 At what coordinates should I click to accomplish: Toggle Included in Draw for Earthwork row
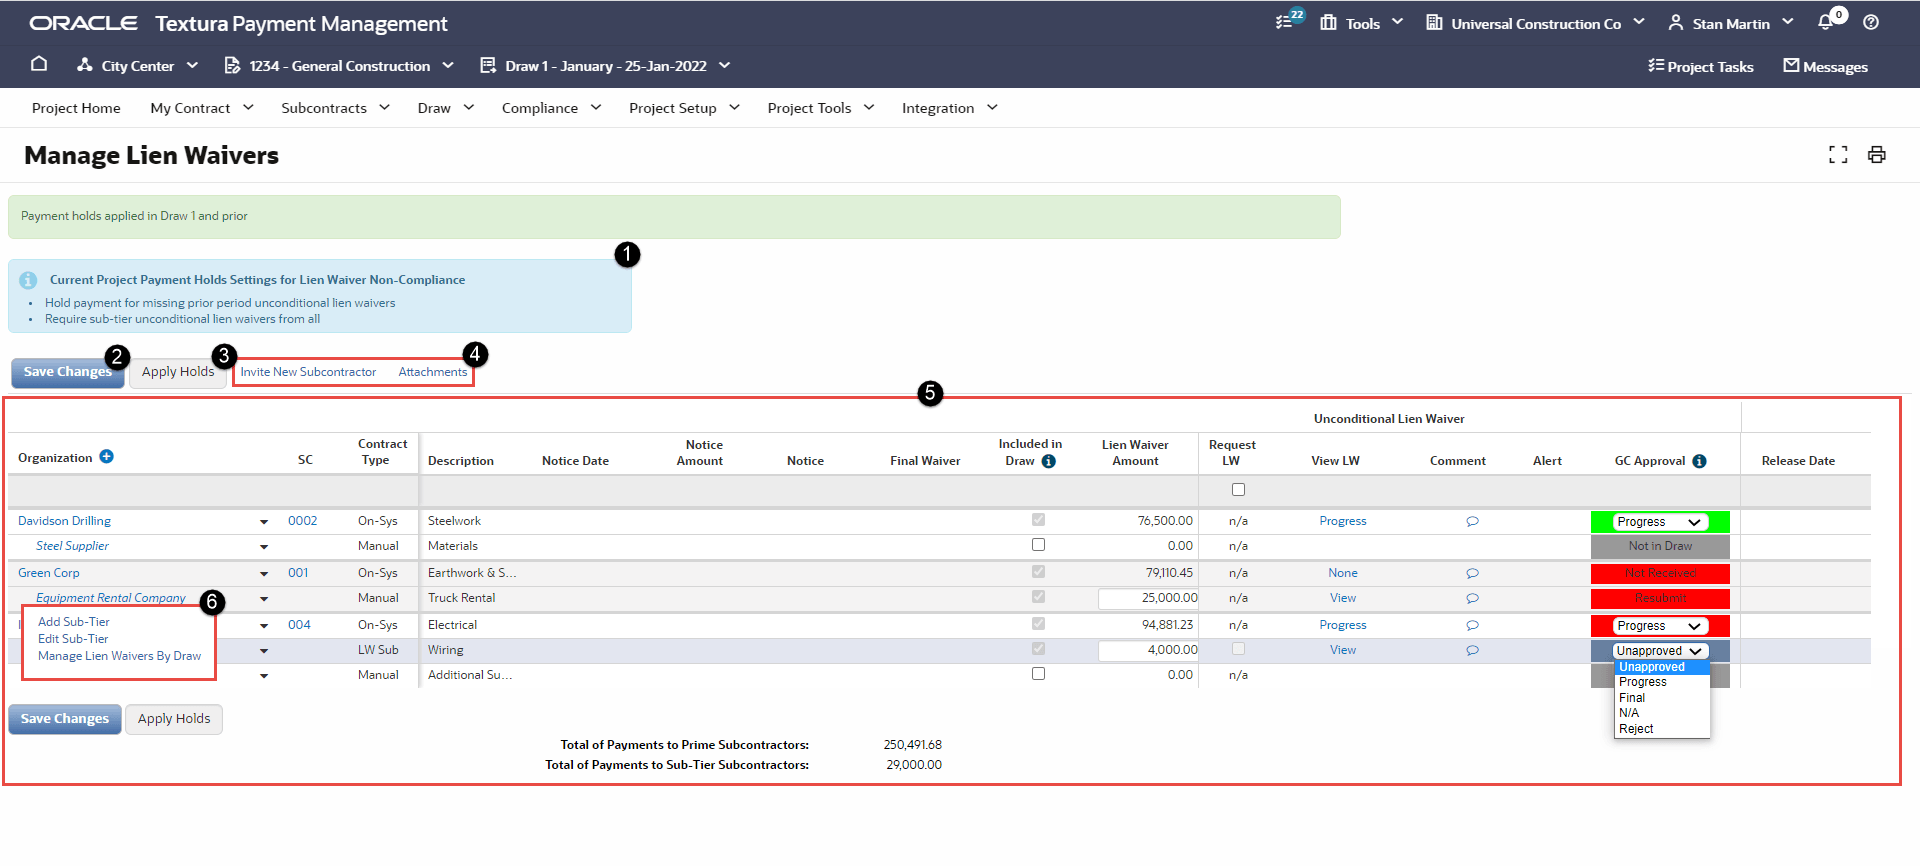[x=1038, y=572]
